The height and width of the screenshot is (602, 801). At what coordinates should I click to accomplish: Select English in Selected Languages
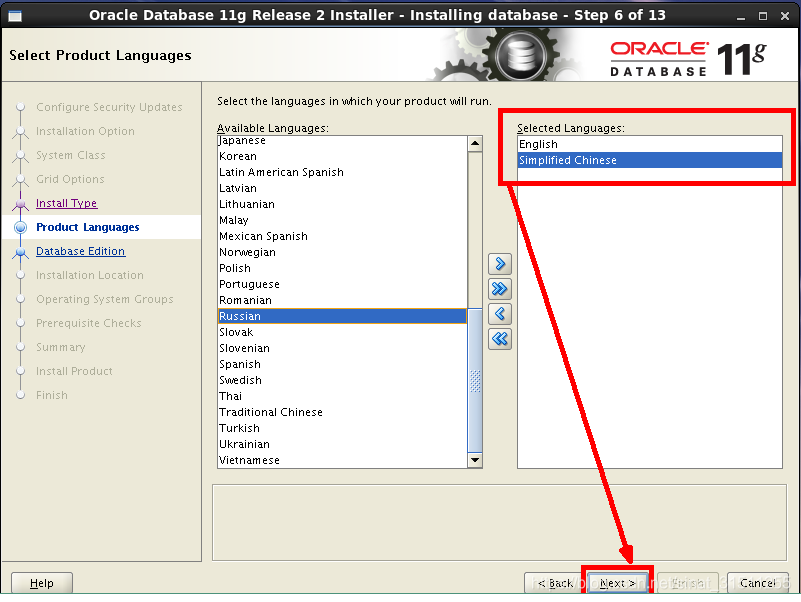(650, 144)
